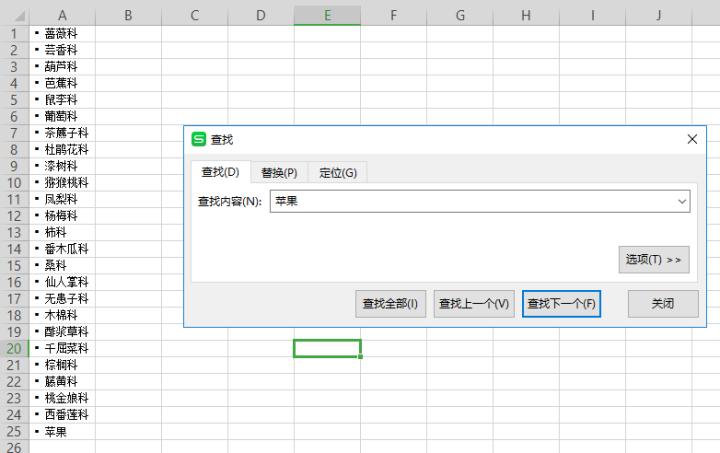This screenshot has height=453, width=720.
Task: Click the selected cell E20
Action: click(x=327, y=348)
